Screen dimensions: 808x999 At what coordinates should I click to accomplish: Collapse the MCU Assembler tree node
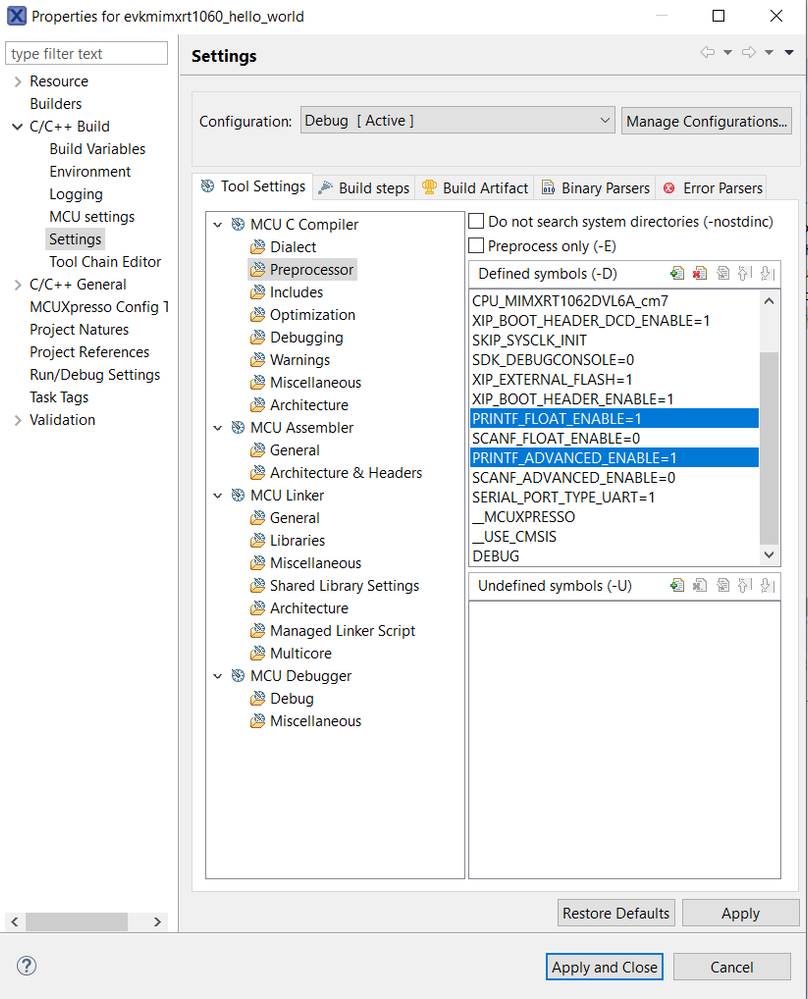point(218,428)
